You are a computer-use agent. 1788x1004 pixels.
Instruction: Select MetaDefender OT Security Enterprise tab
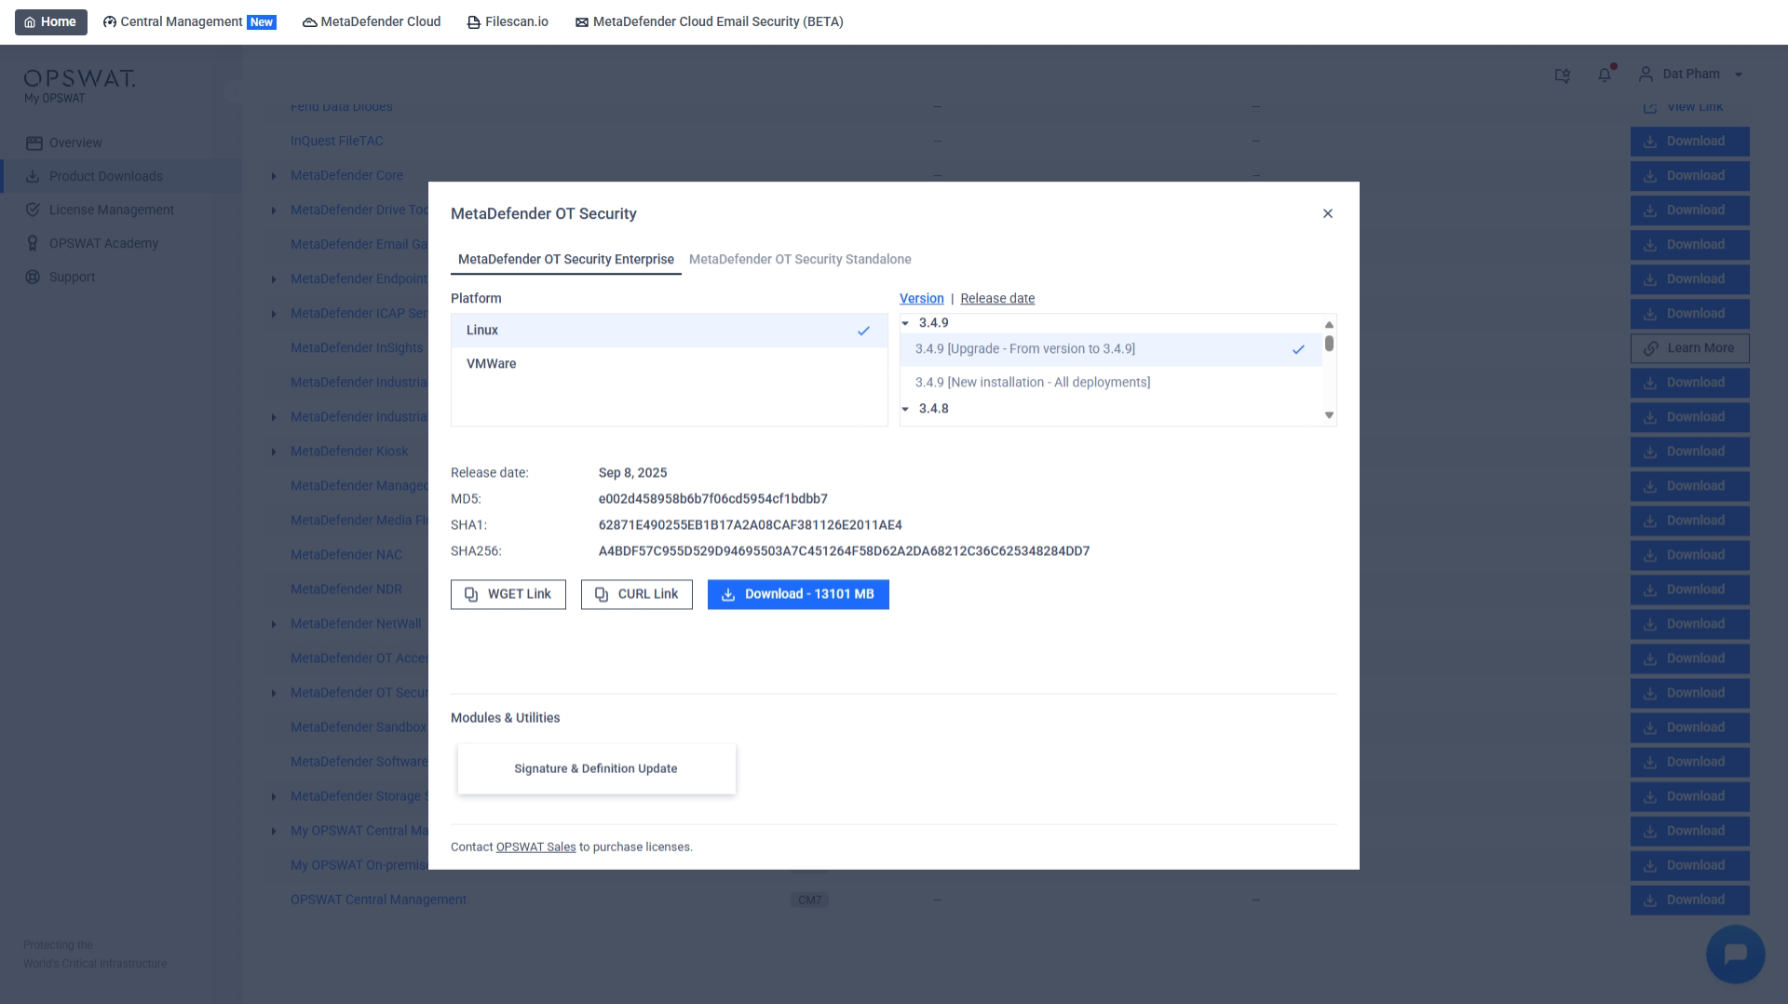pos(565,259)
